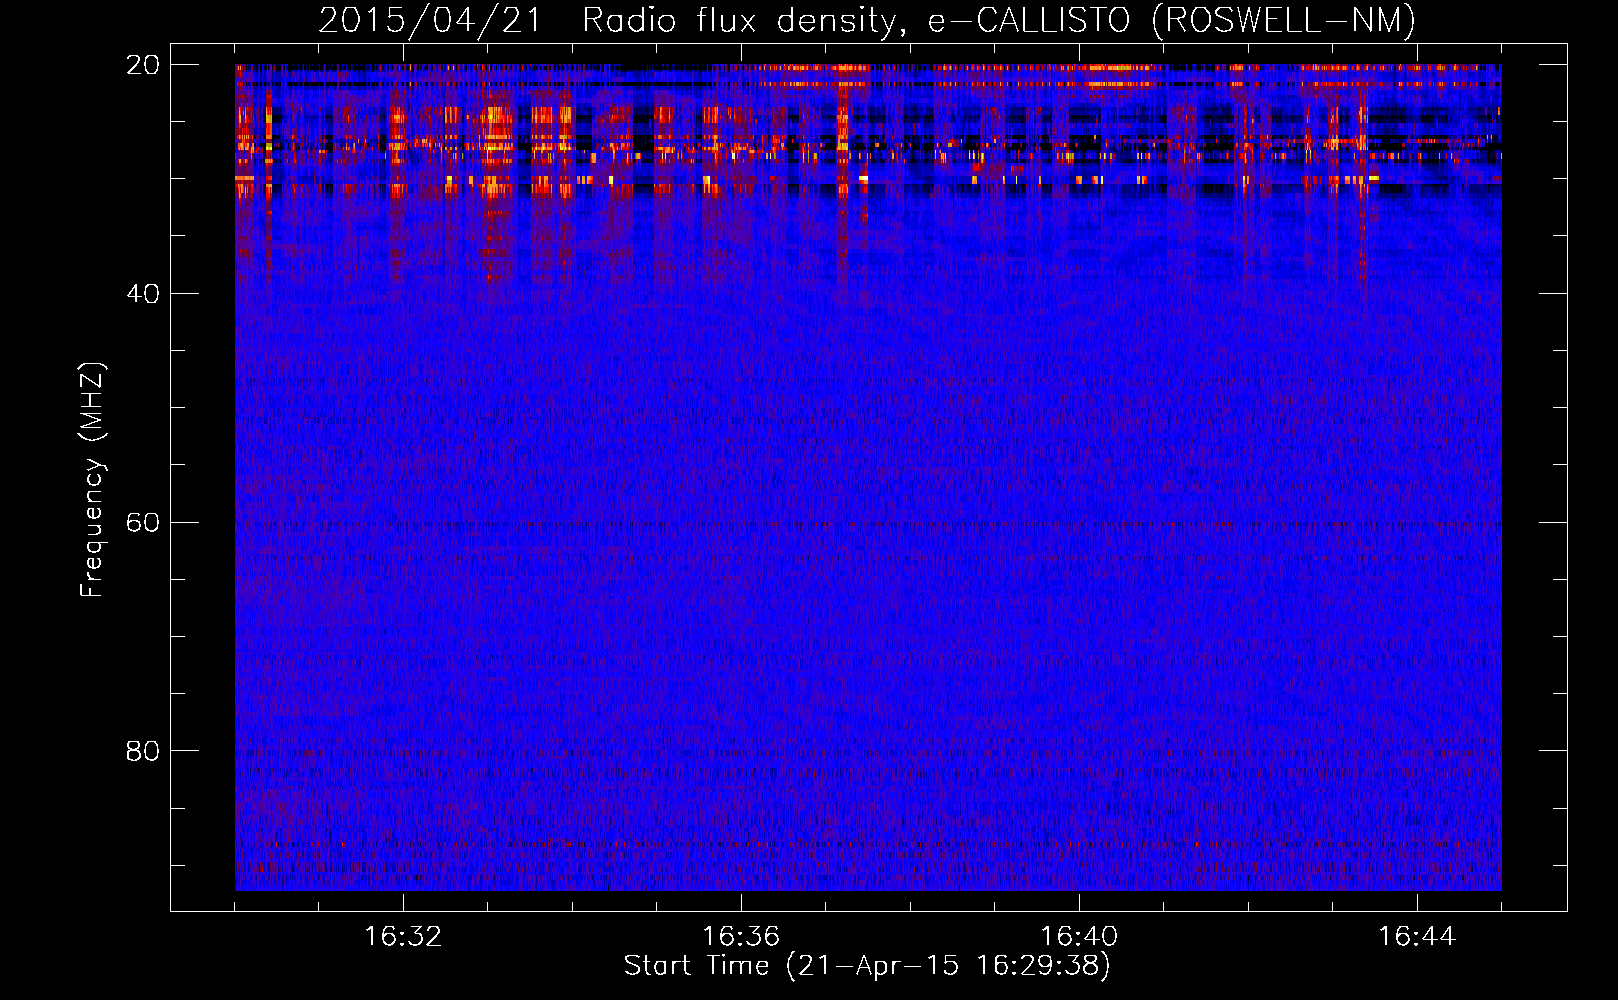Click the plot title '2015/04/21 Radio flux density'
The width and height of the screenshot is (1618, 1000).
[x=867, y=20]
